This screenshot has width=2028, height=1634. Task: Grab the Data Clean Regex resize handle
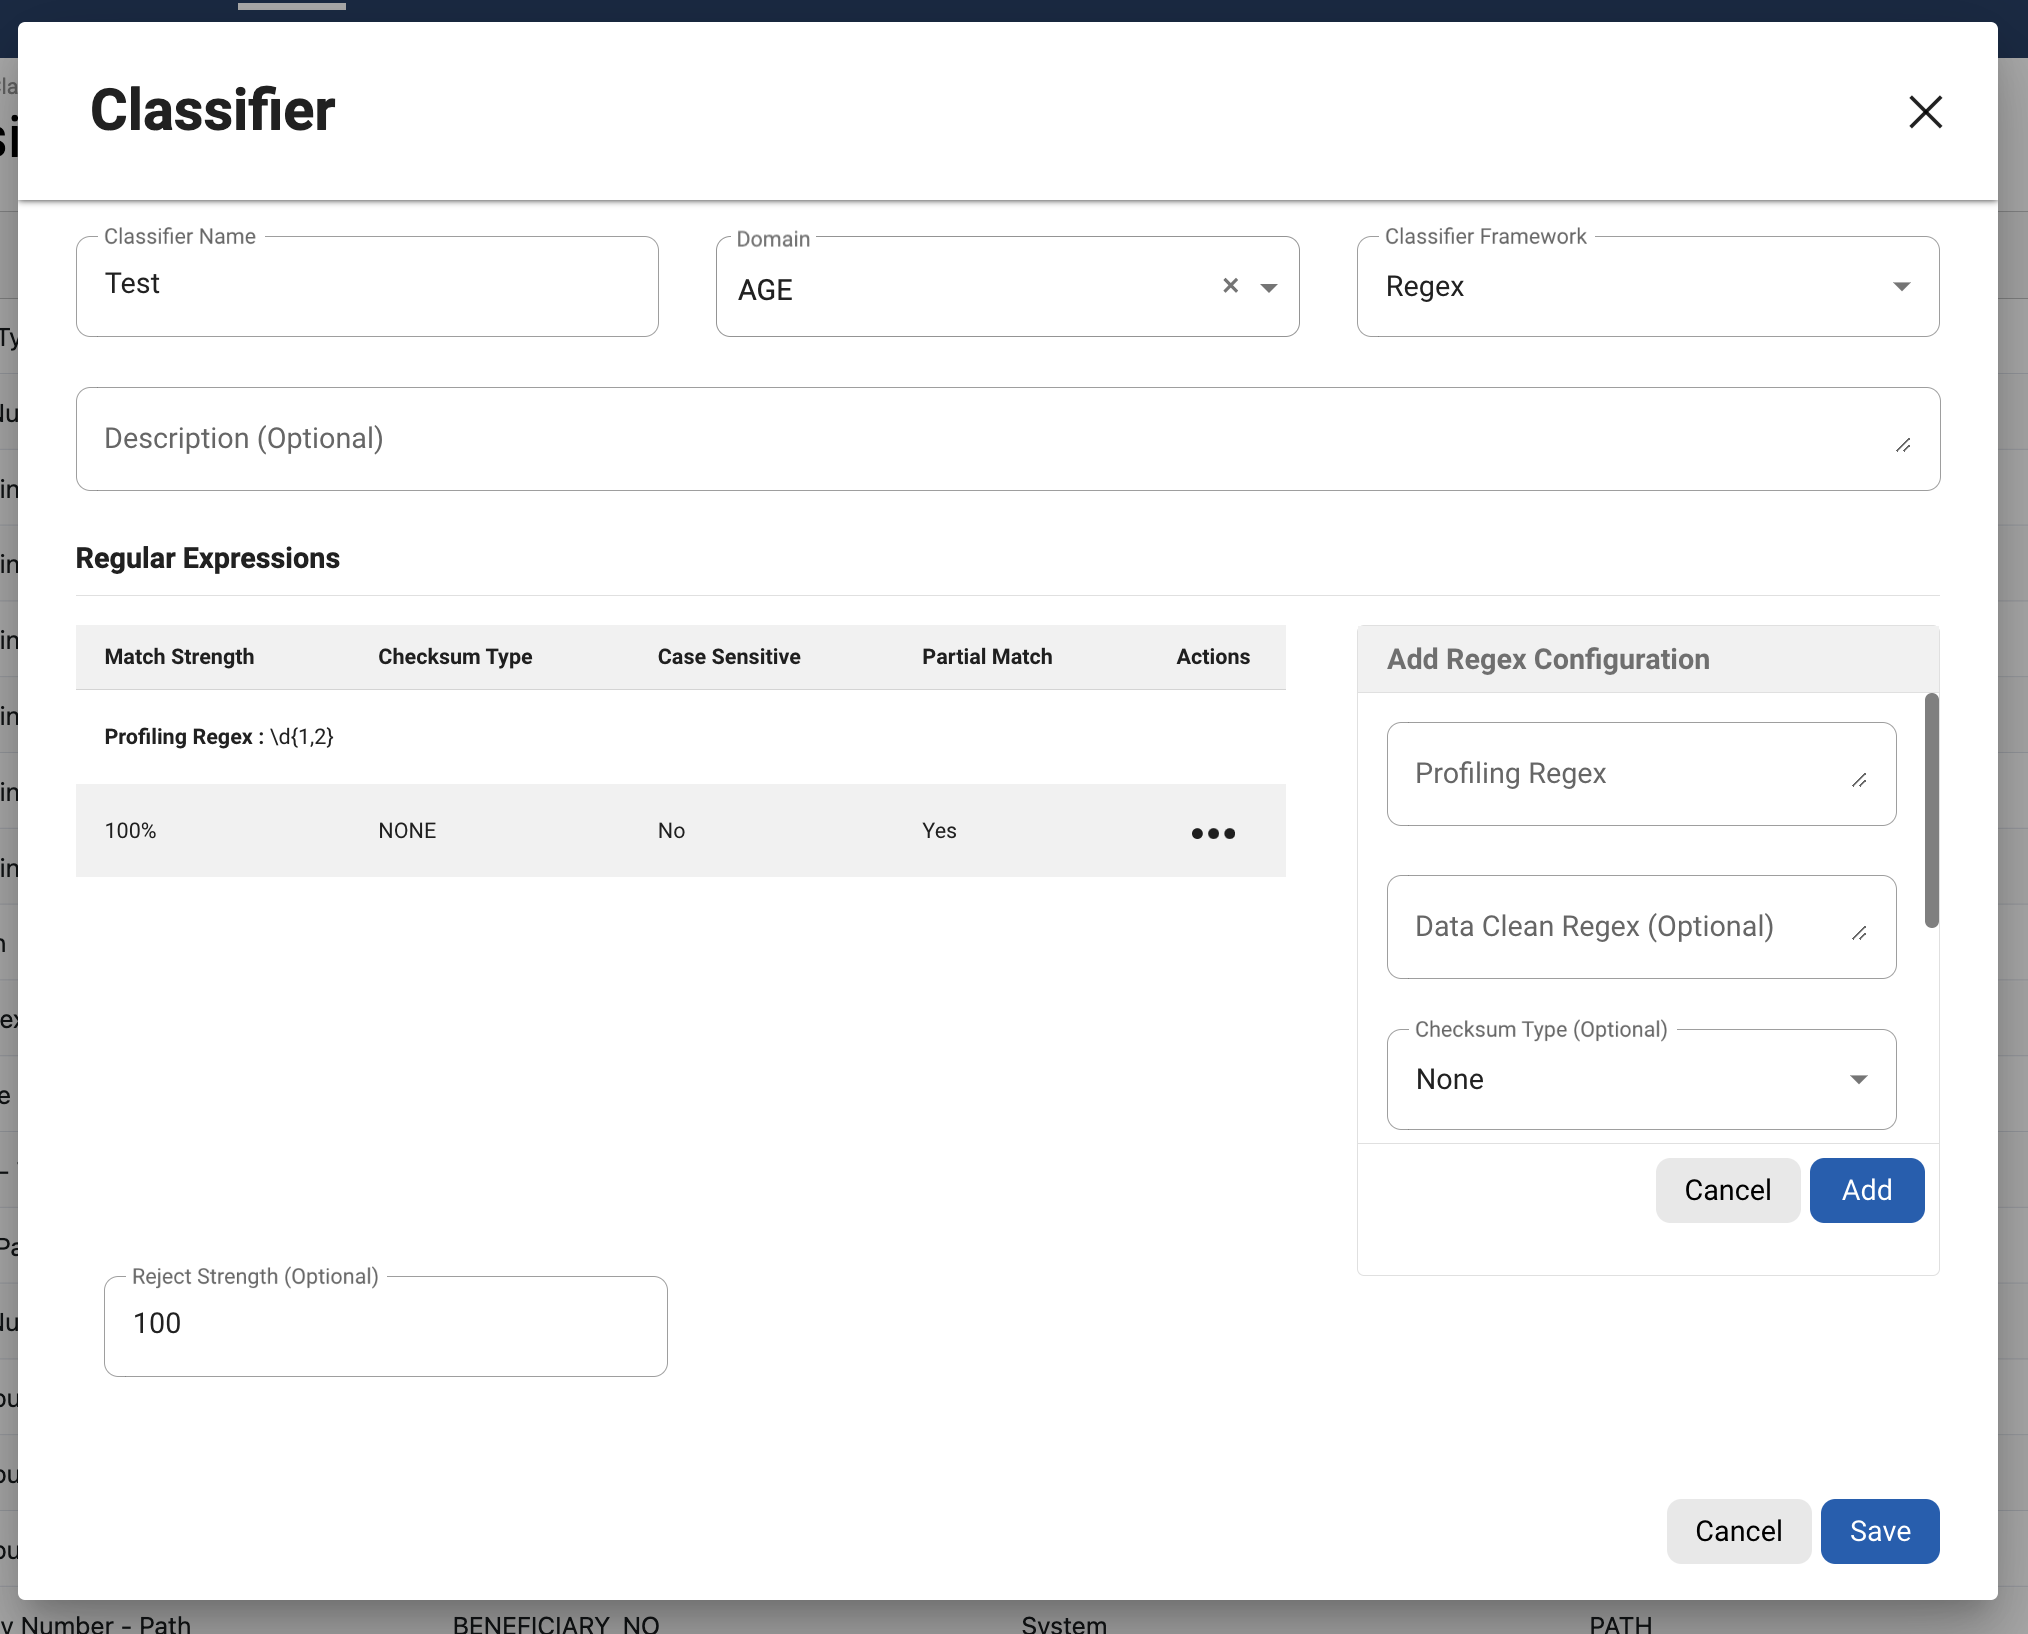1859,934
